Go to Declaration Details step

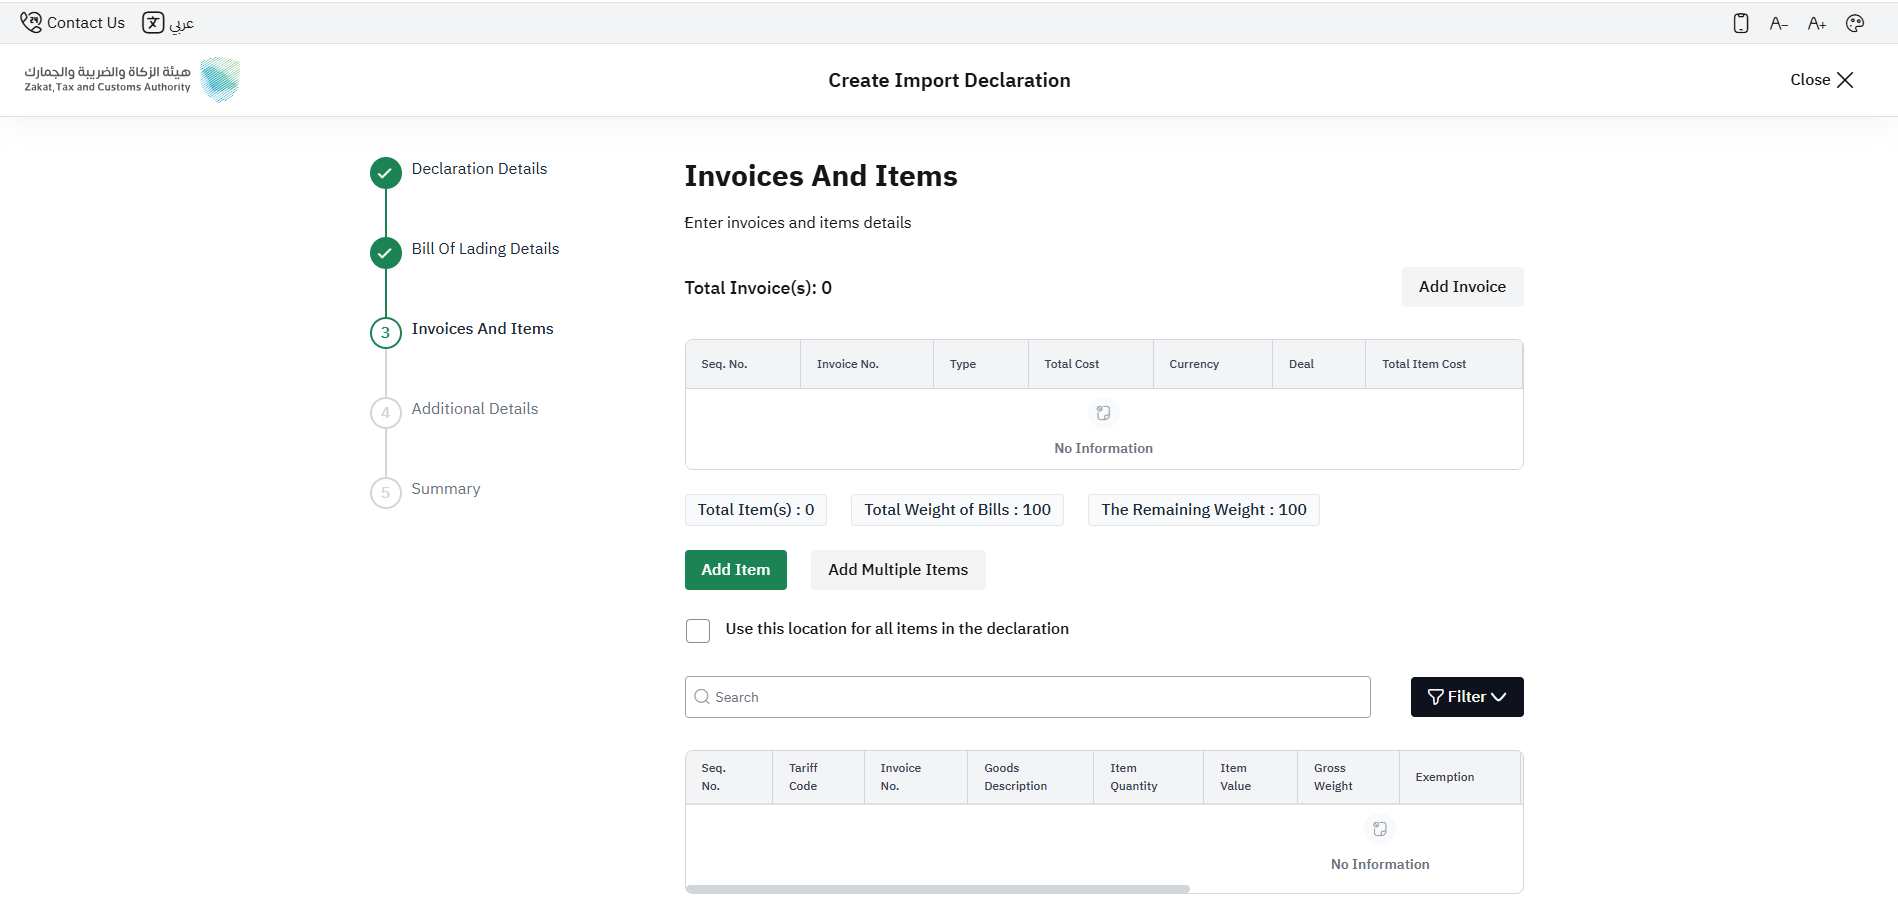point(479,169)
